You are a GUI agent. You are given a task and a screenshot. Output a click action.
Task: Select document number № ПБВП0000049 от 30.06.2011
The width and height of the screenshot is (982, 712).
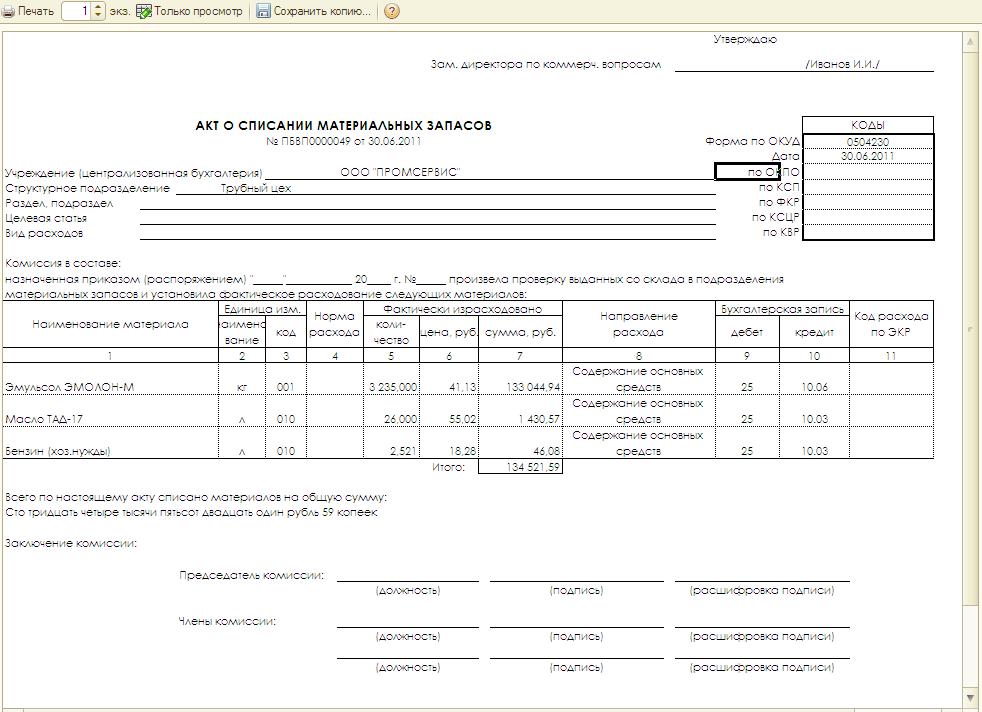coord(343,141)
